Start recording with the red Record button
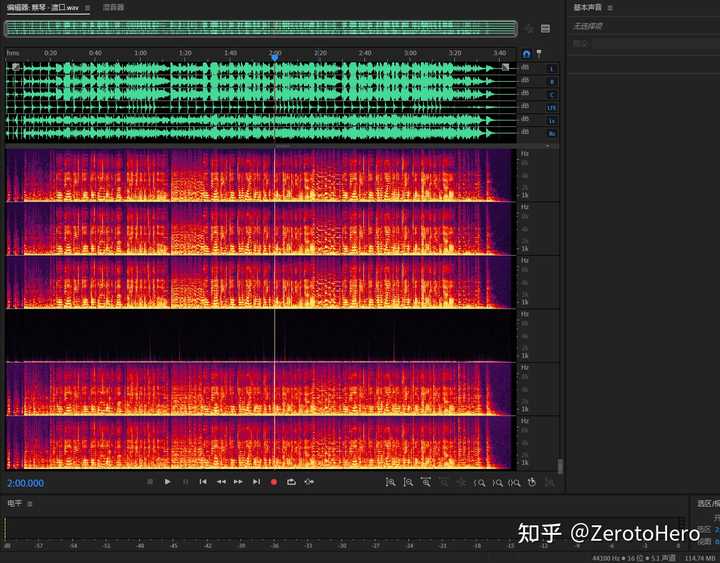 pyautogui.click(x=274, y=482)
